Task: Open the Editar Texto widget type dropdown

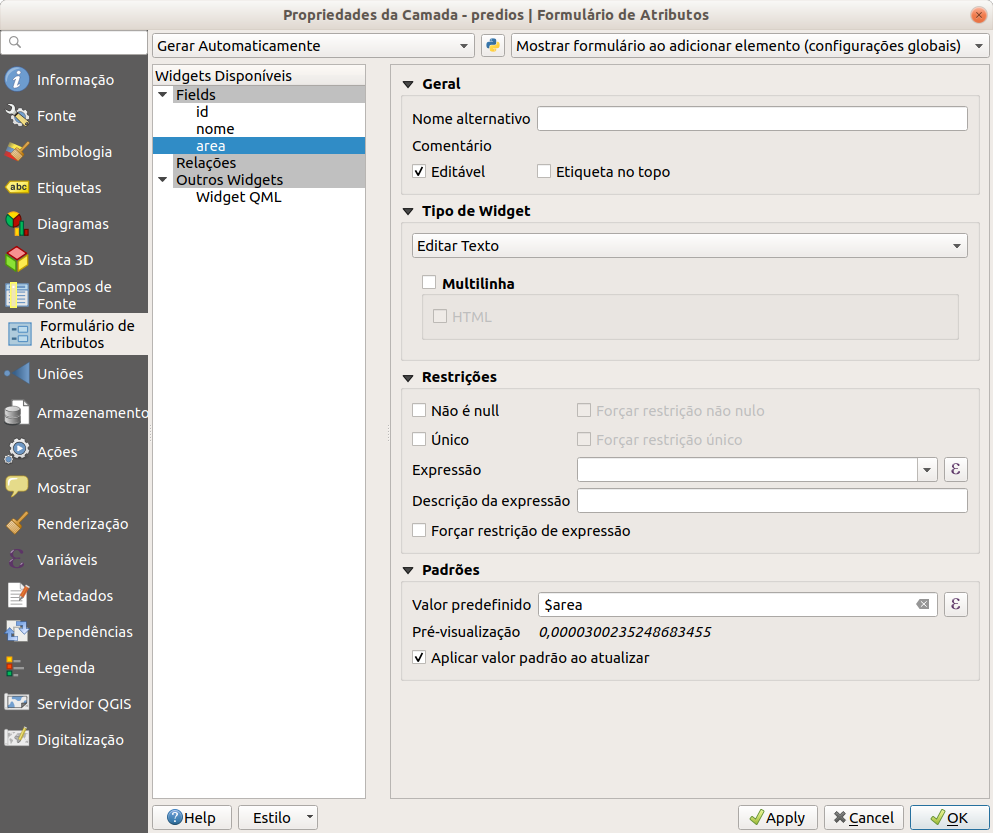Action: pos(689,246)
